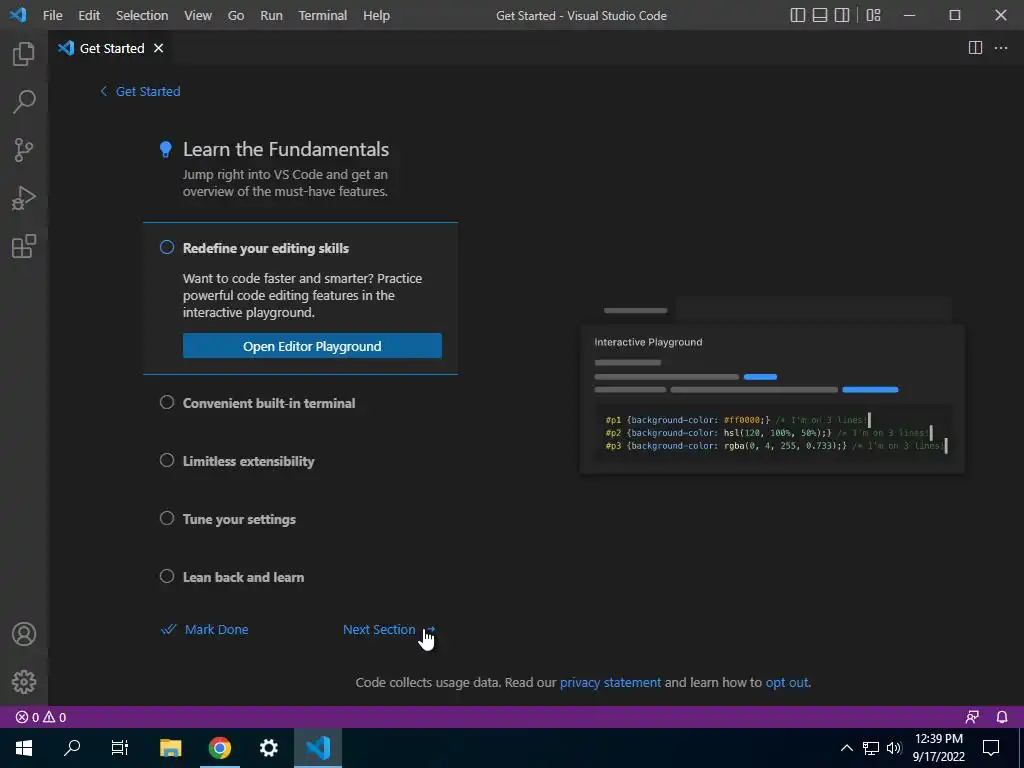Toggle Secondary Side Bar layout icon

(842, 15)
